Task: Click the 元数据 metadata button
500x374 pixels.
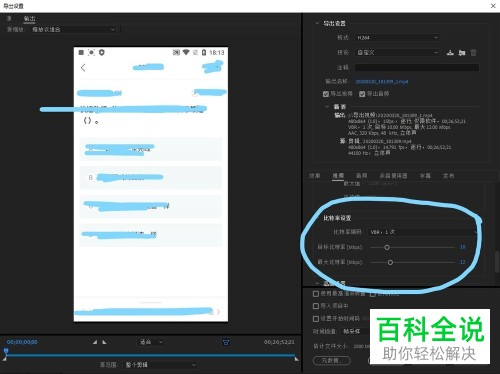Action: [332, 360]
